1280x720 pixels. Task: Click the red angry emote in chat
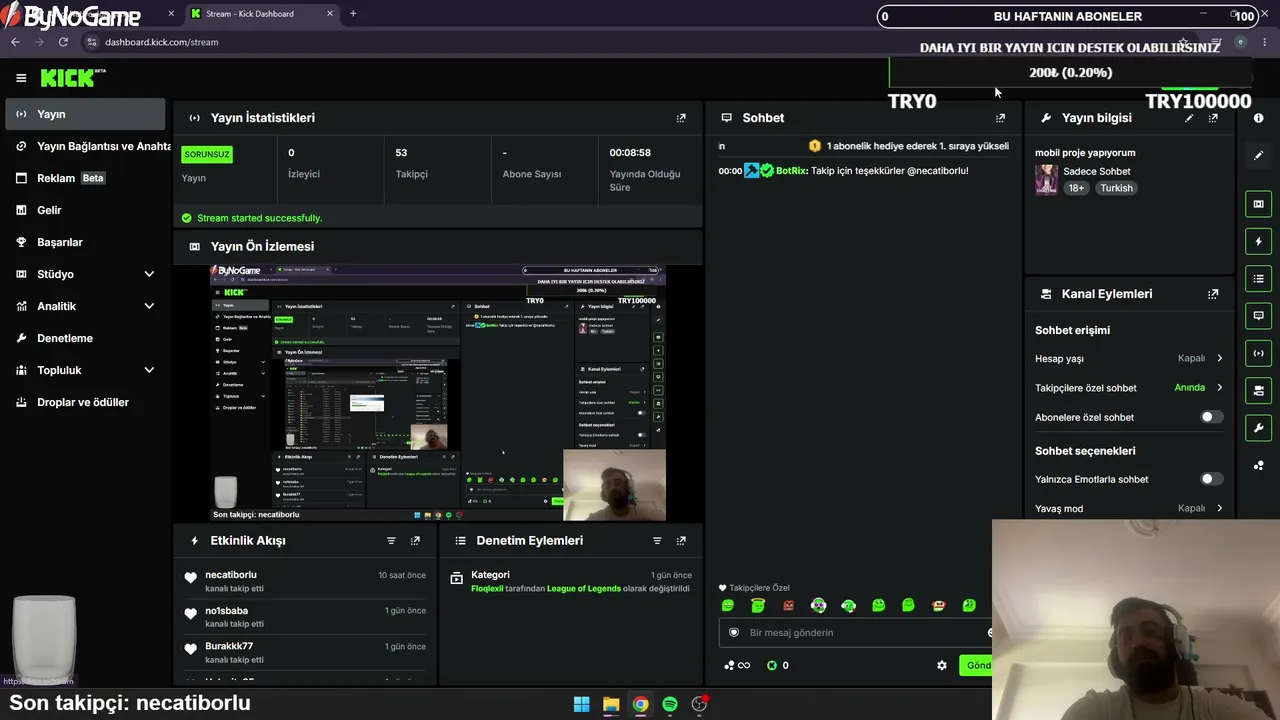788,605
